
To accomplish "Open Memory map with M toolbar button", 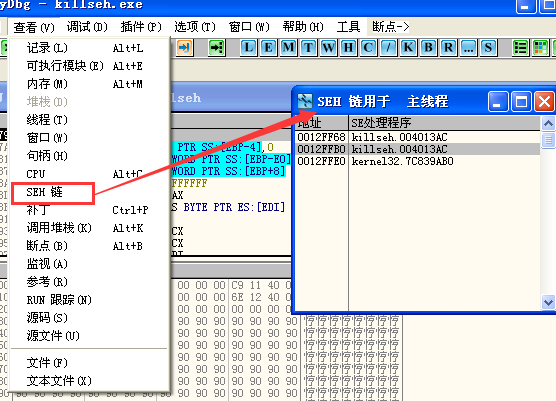I will 289,47.
